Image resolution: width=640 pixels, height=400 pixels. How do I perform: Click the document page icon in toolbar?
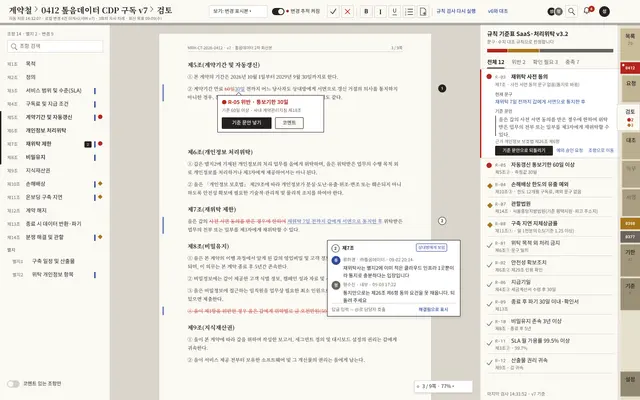point(423,11)
